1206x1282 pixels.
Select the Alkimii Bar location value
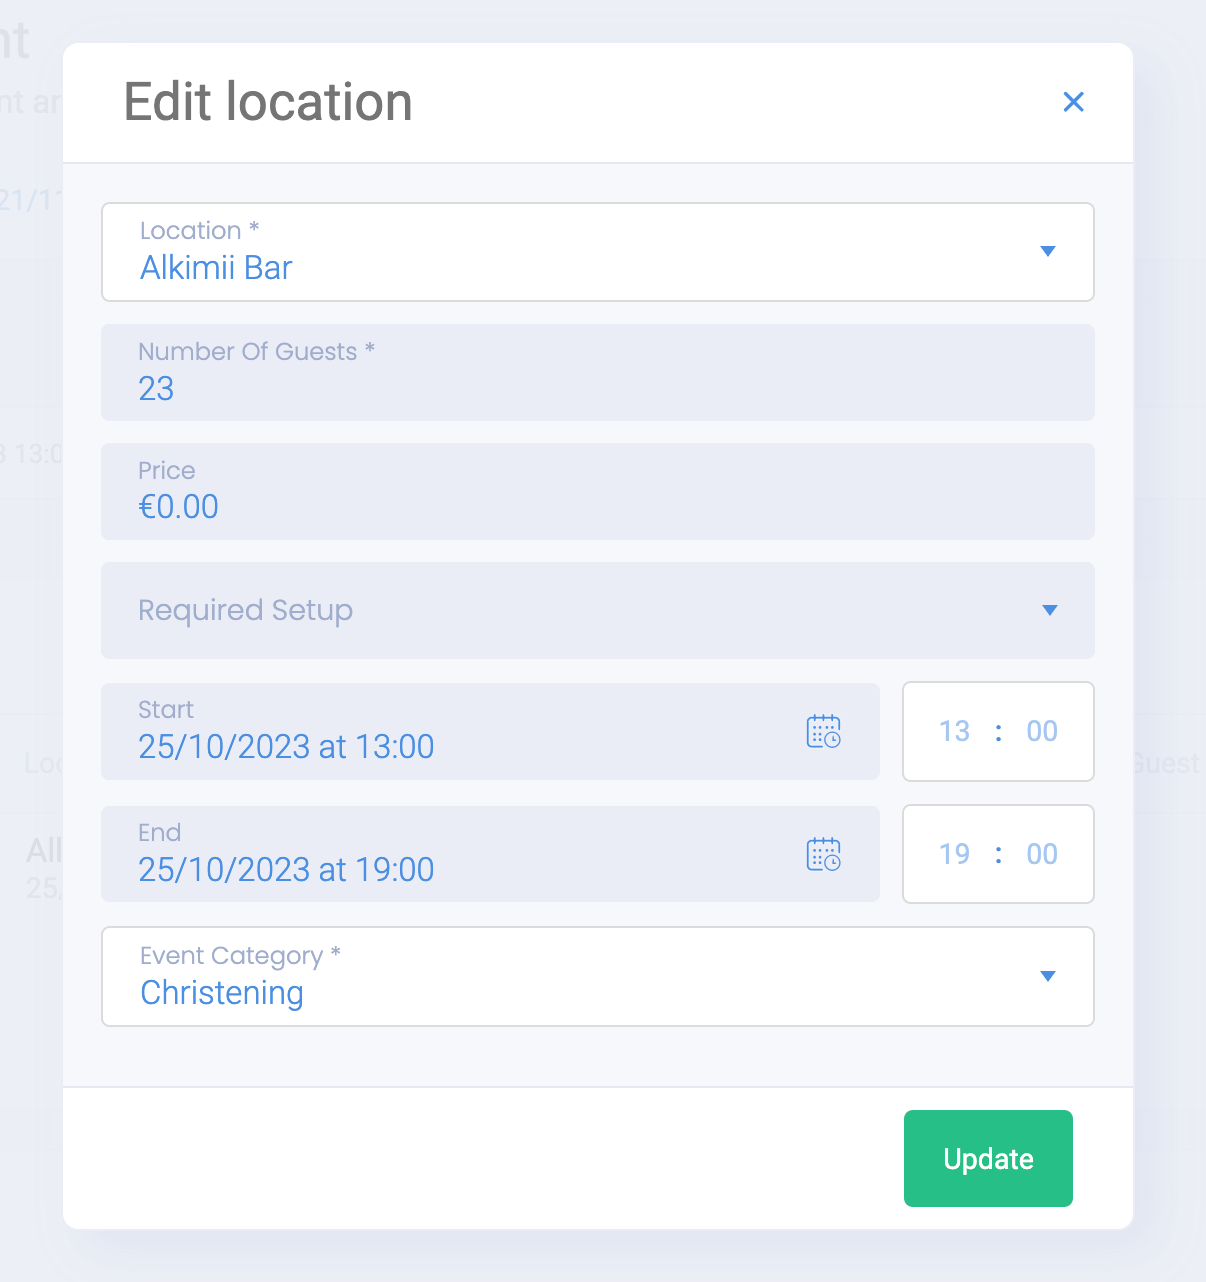(216, 268)
